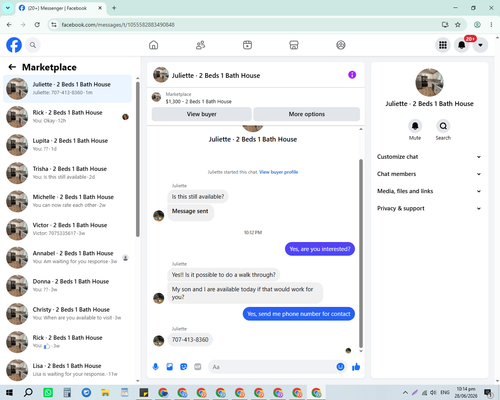Open Annabel - 2 Beds 1 Bath House chat
The height and width of the screenshot is (400, 500).
point(67,257)
